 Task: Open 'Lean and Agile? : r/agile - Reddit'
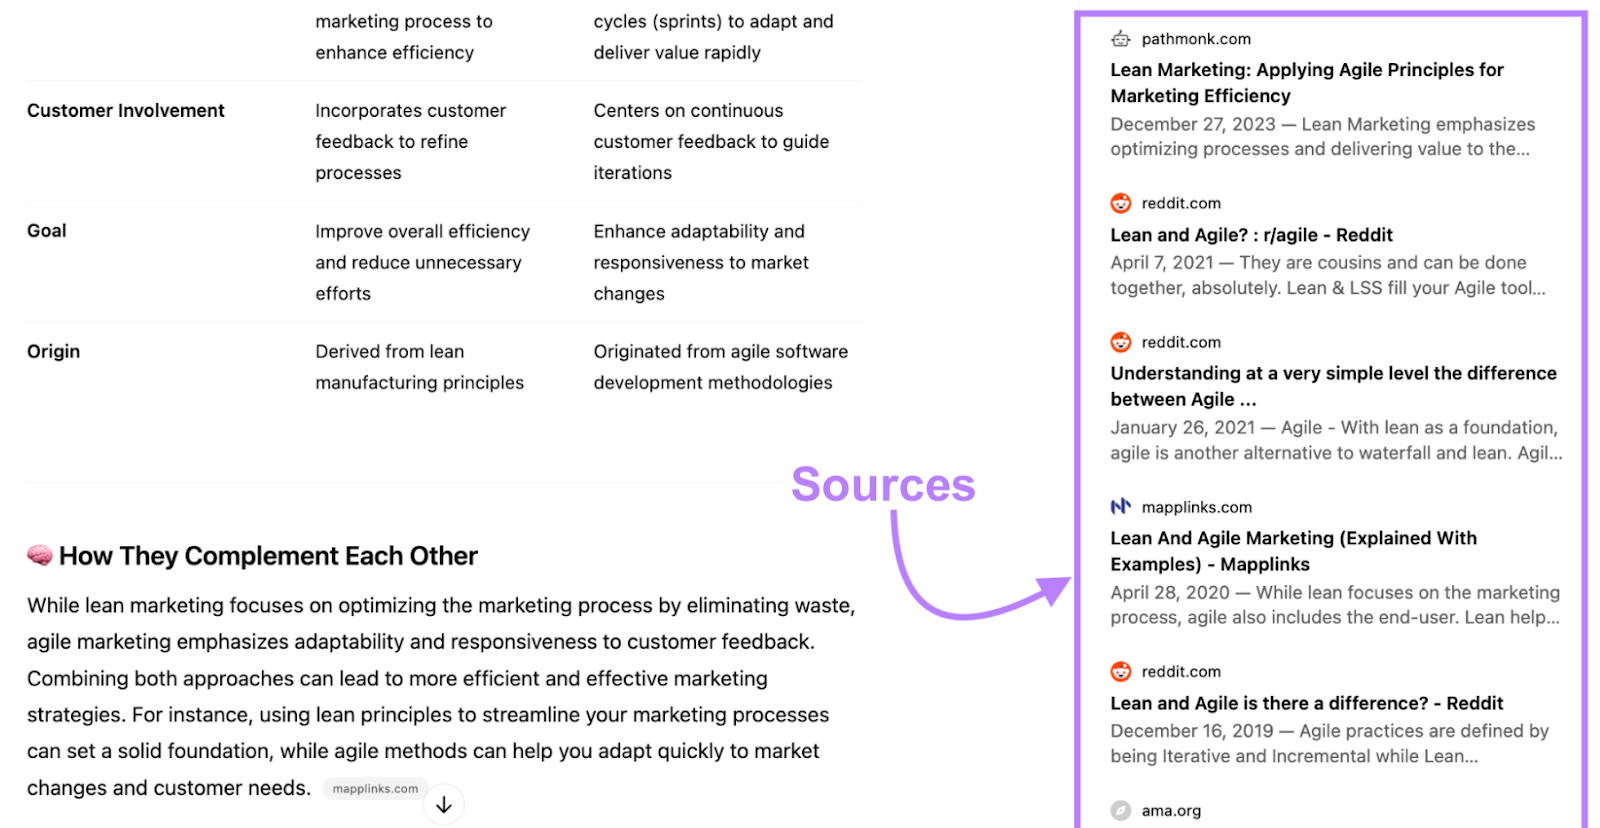click(1250, 235)
